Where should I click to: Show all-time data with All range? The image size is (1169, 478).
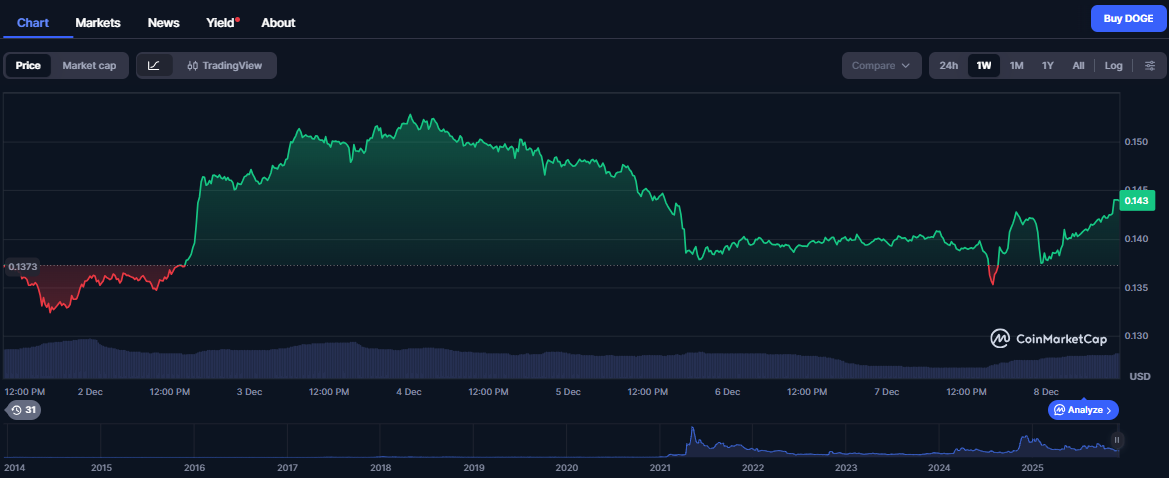pyautogui.click(x=1078, y=66)
